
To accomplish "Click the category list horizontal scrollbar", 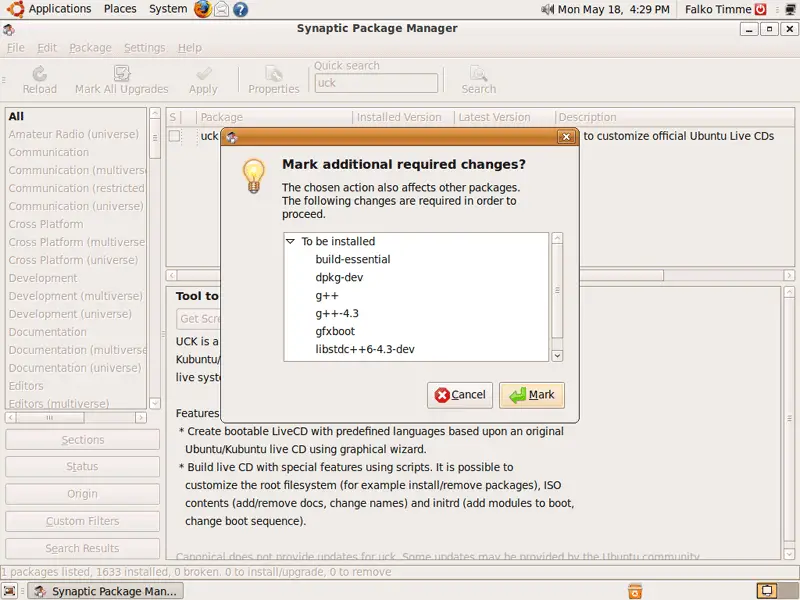I will click(x=50, y=418).
